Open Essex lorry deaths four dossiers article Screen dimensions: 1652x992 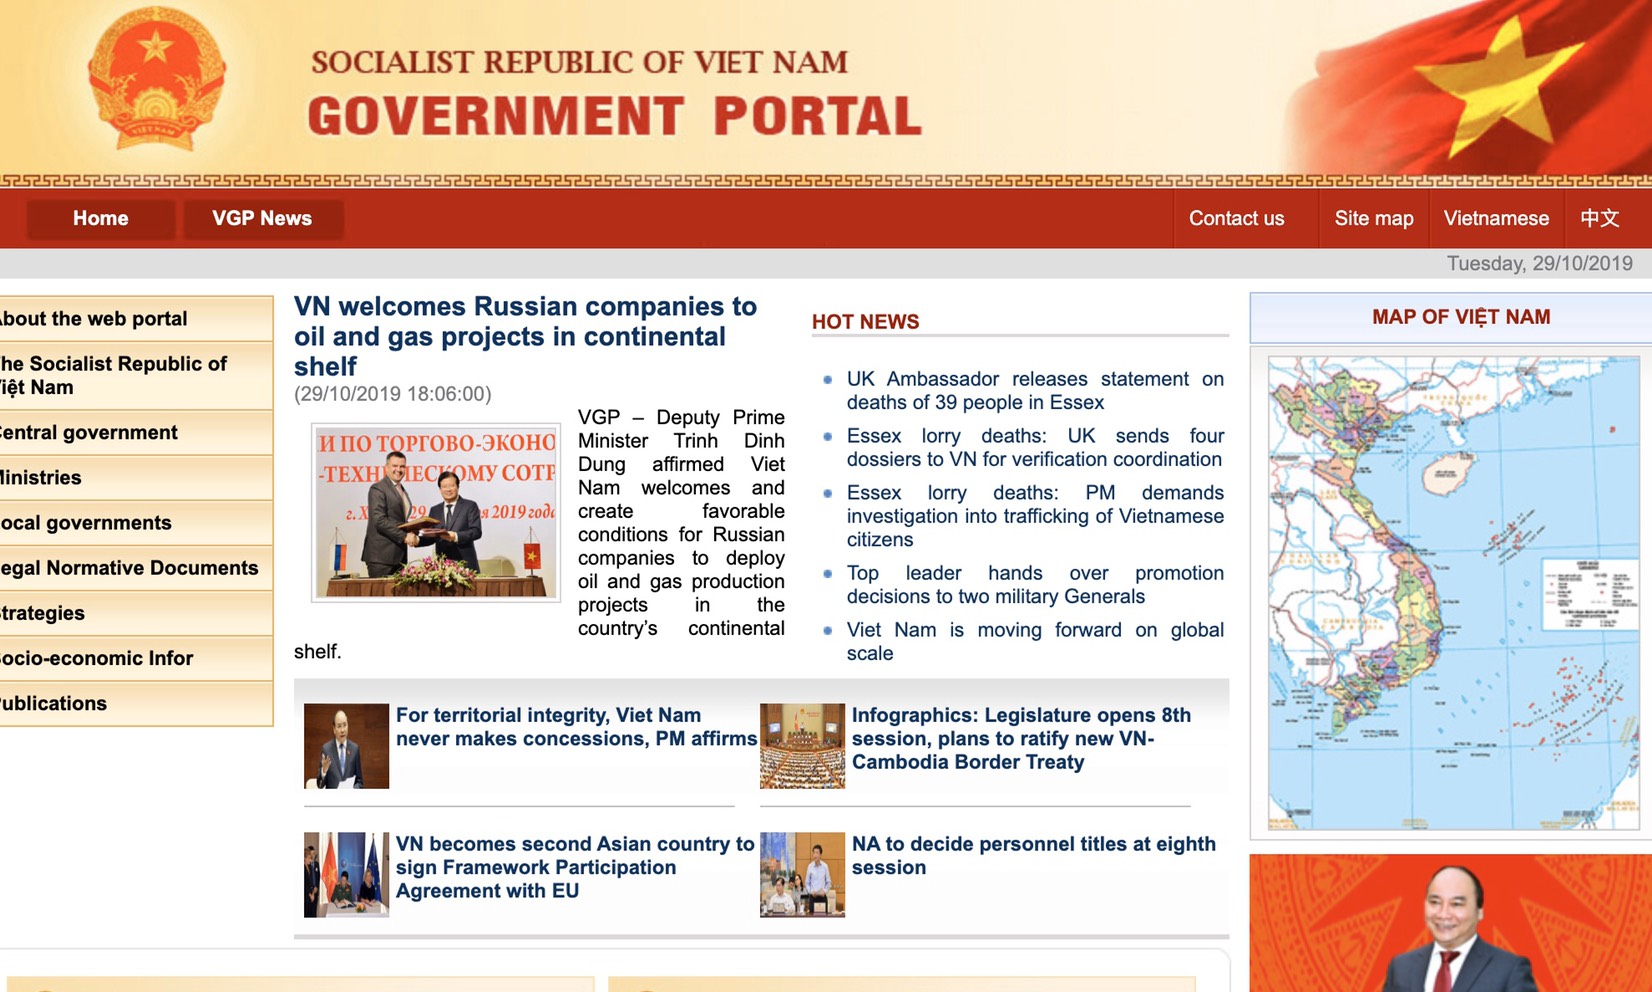coord(1035,447)
